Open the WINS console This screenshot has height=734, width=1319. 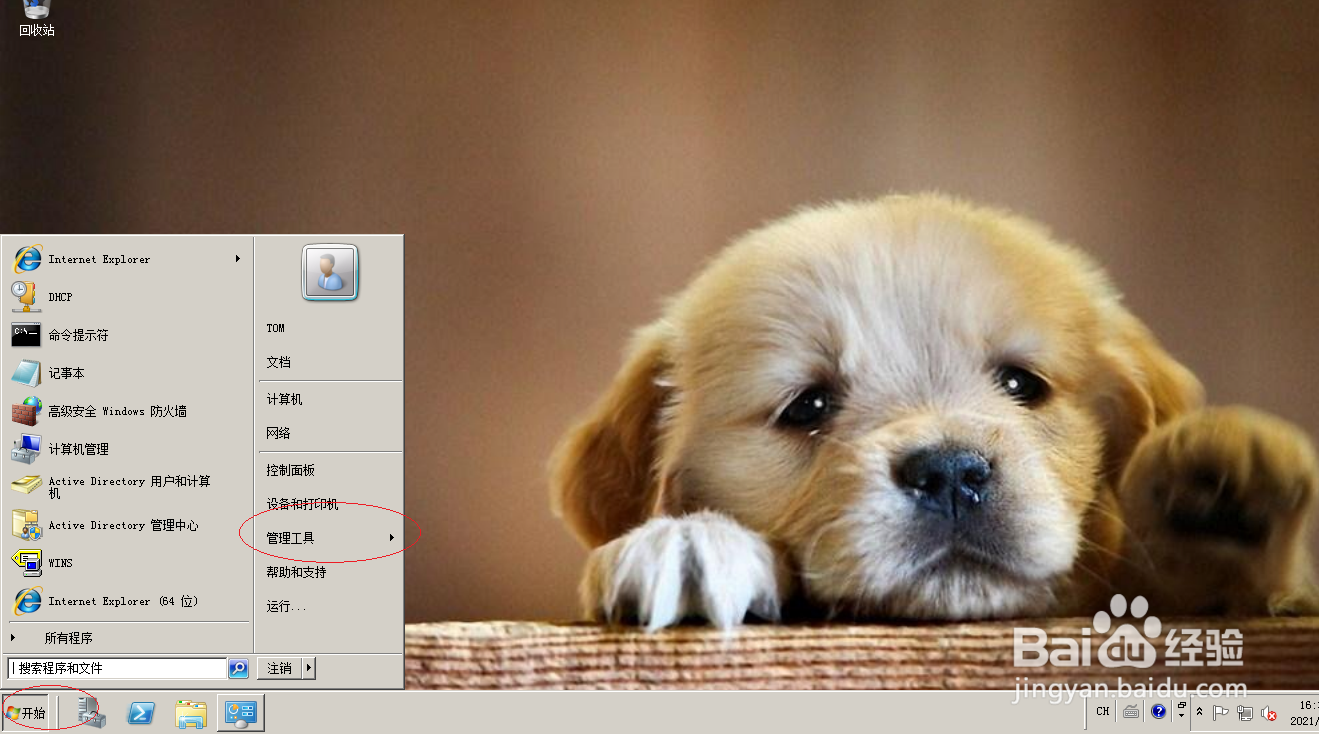[x=59, y=562]
